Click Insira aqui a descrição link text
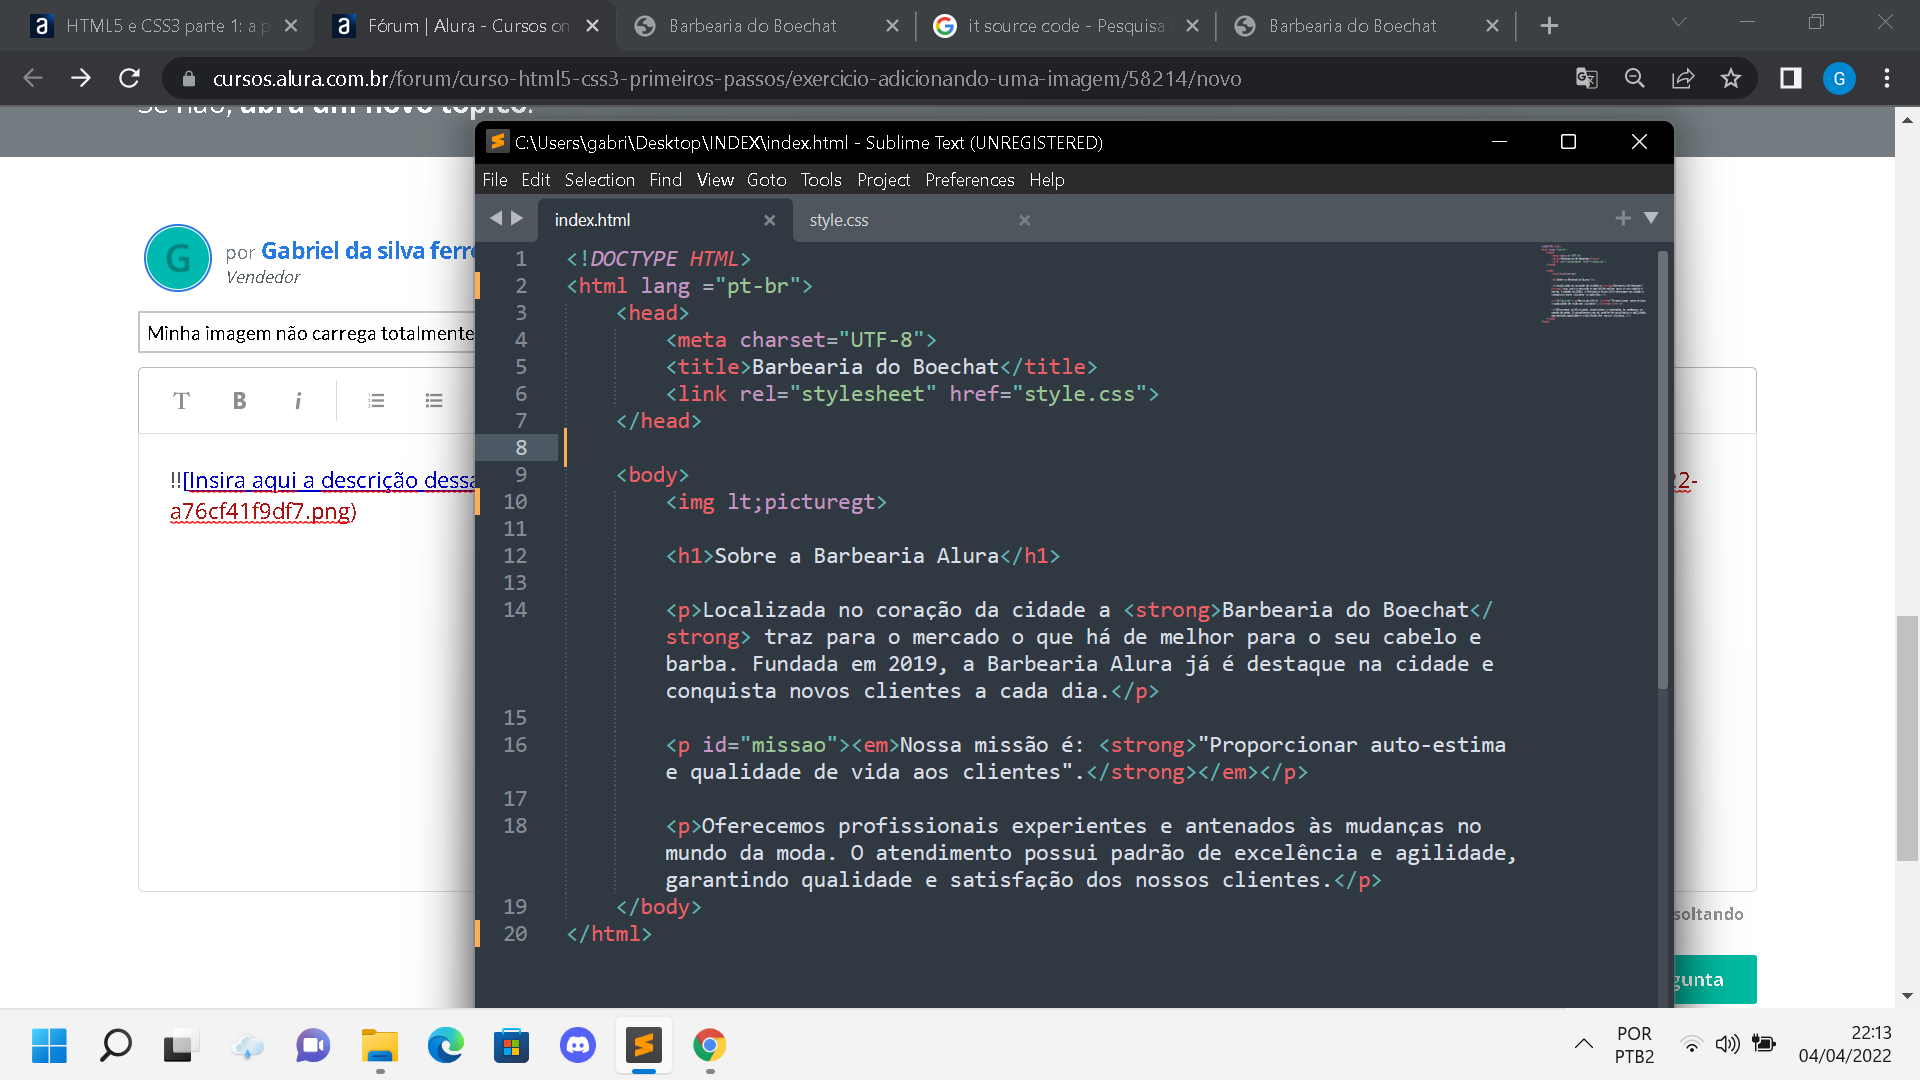The height and width of the screenshot is (1080, 1920). [x=329, y=481]
